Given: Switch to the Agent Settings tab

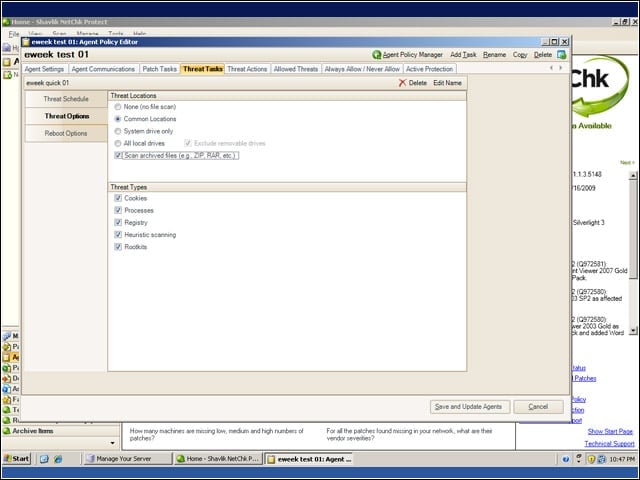Looking at the screenshot, I should 44,69.
